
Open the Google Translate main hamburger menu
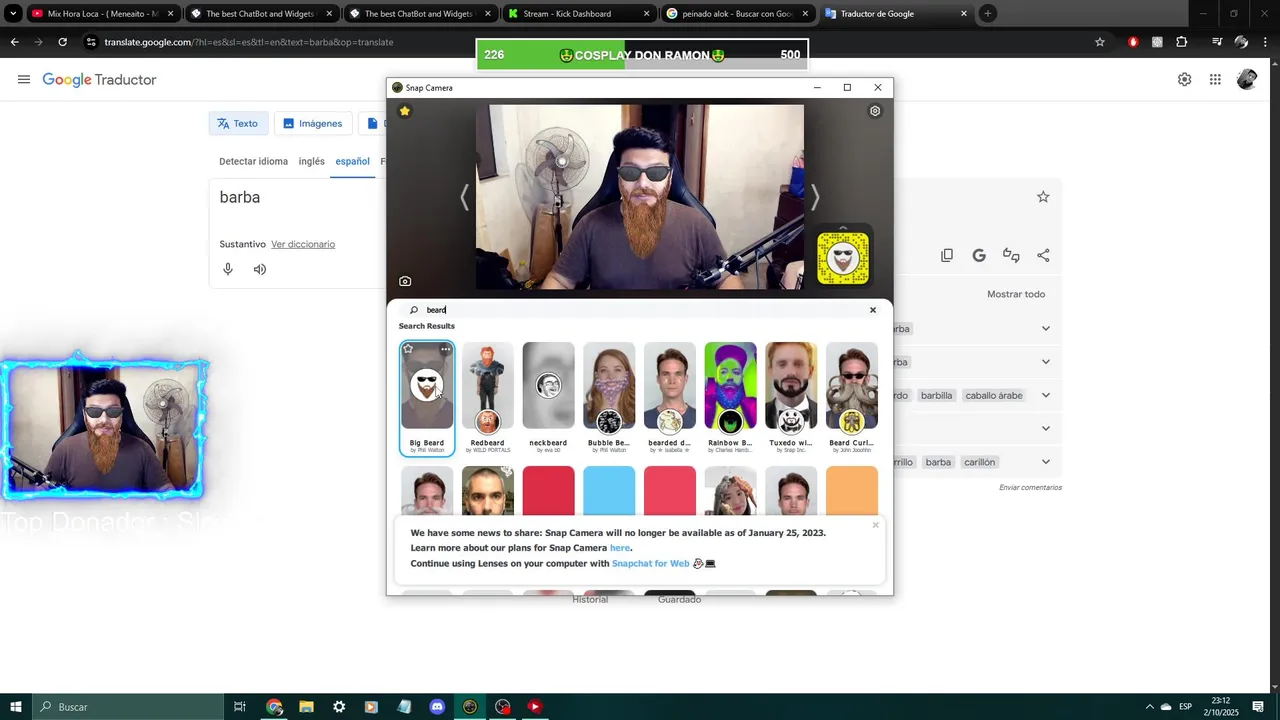point(24,80)
